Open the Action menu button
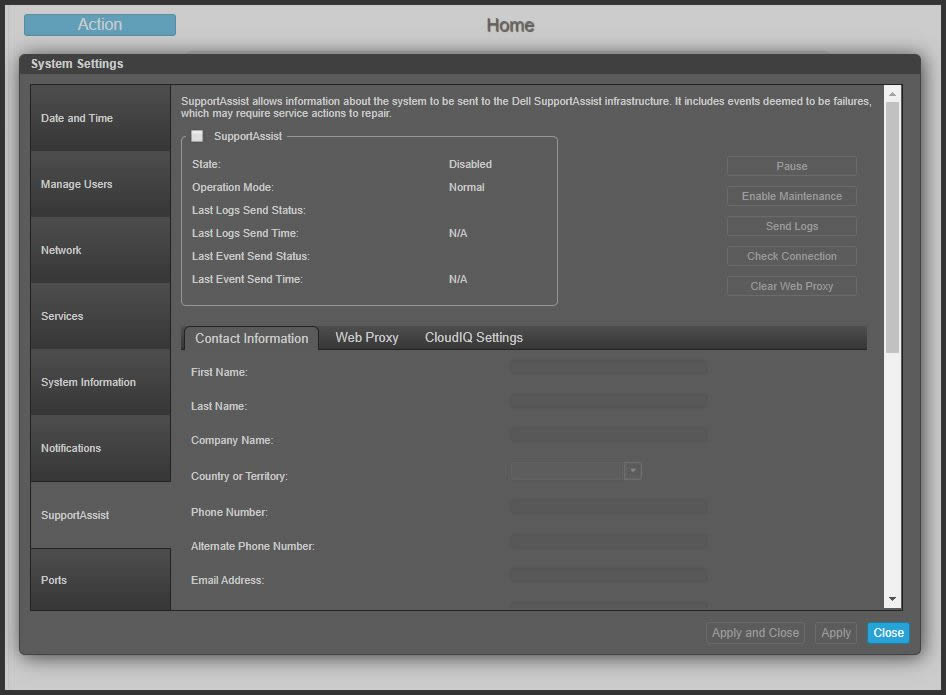The height and width of the screenshot is (695, 946). point(100,25)
